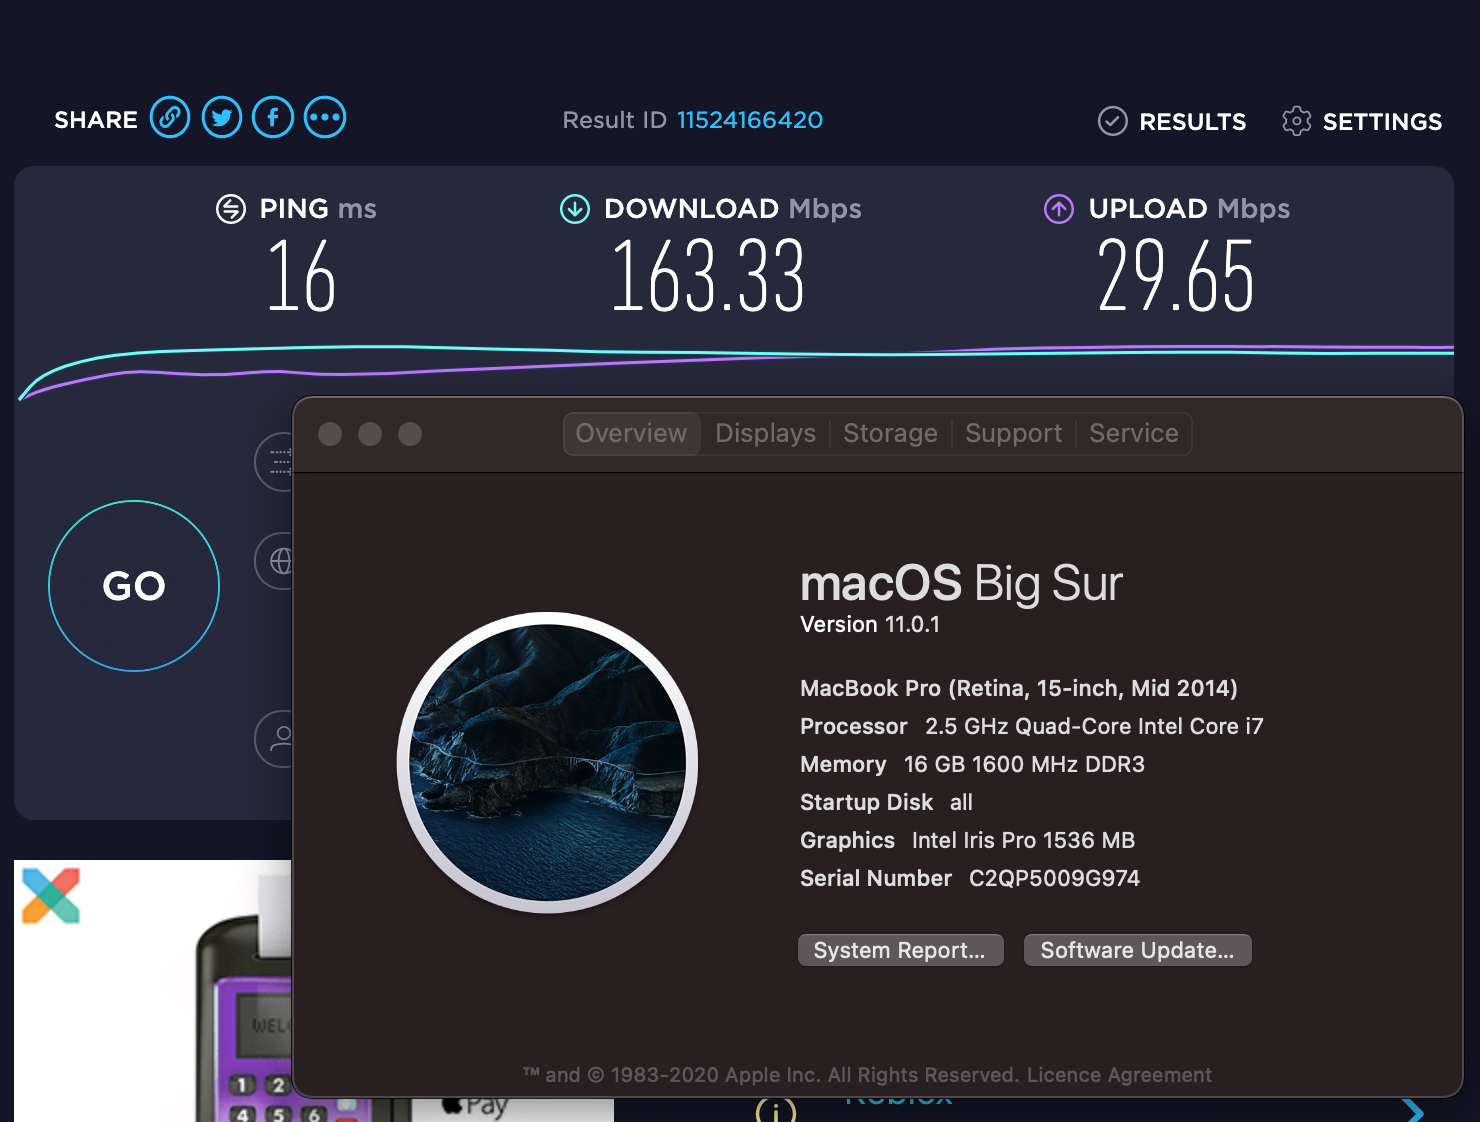The height and width of the screenshot is (1122, 1480).
Task: Click the ping value 16
Action: coord(301,276)
